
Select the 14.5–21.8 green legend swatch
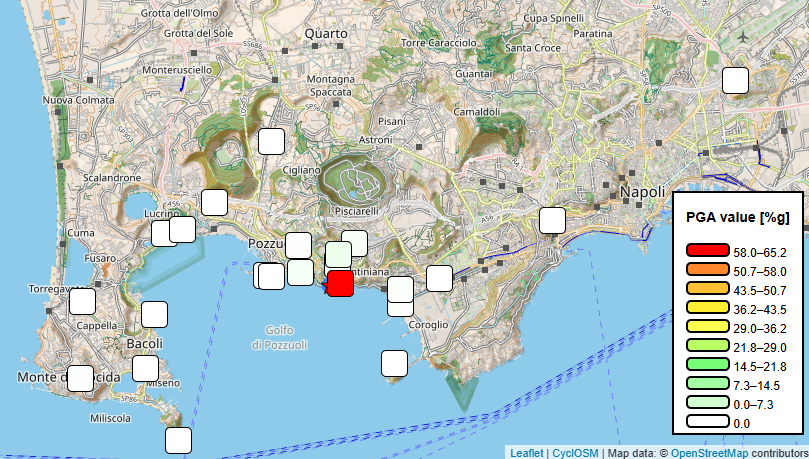(708, 364)
